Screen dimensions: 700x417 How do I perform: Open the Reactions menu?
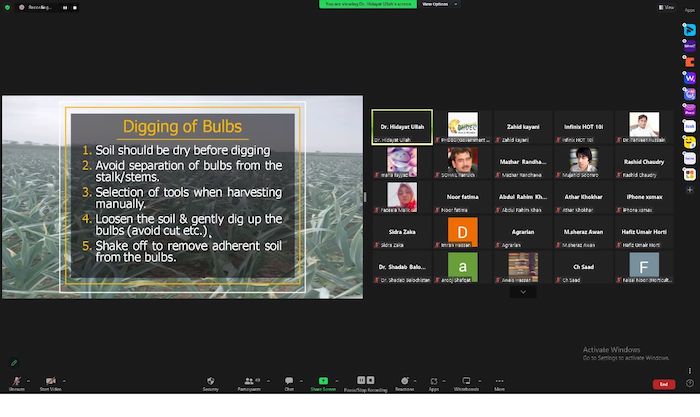coord(405,381)
